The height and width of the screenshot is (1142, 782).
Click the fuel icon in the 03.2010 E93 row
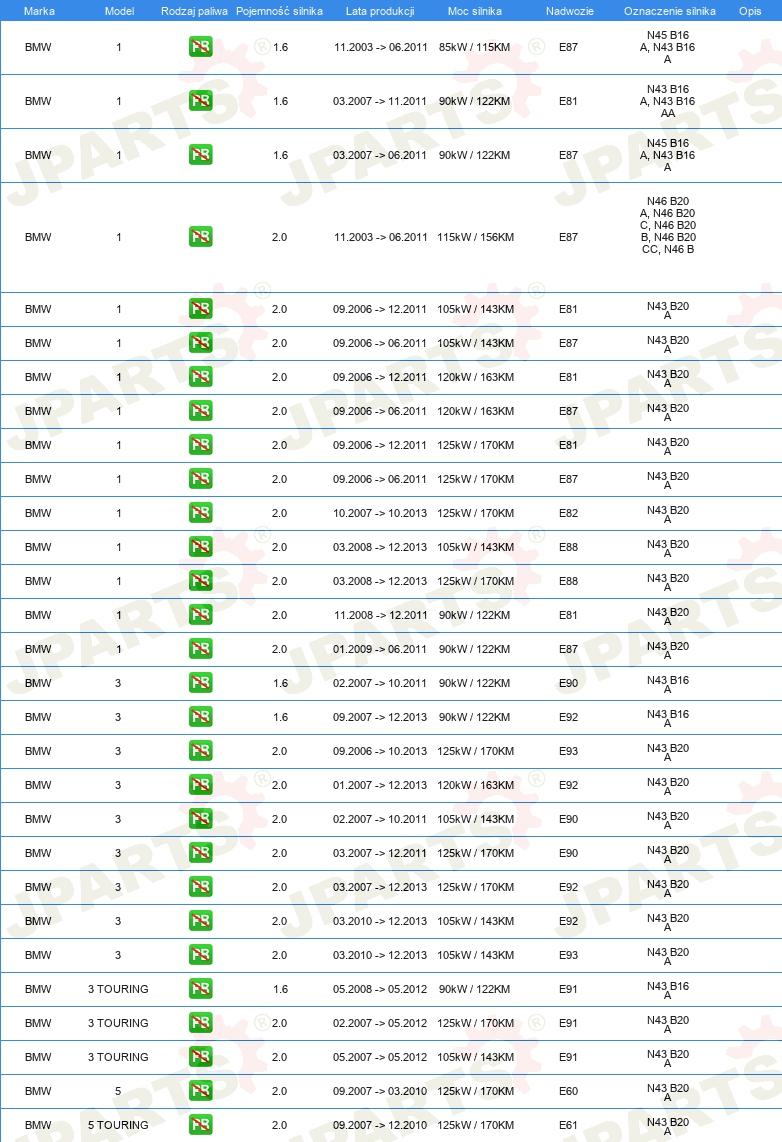[x=200, y=955]
